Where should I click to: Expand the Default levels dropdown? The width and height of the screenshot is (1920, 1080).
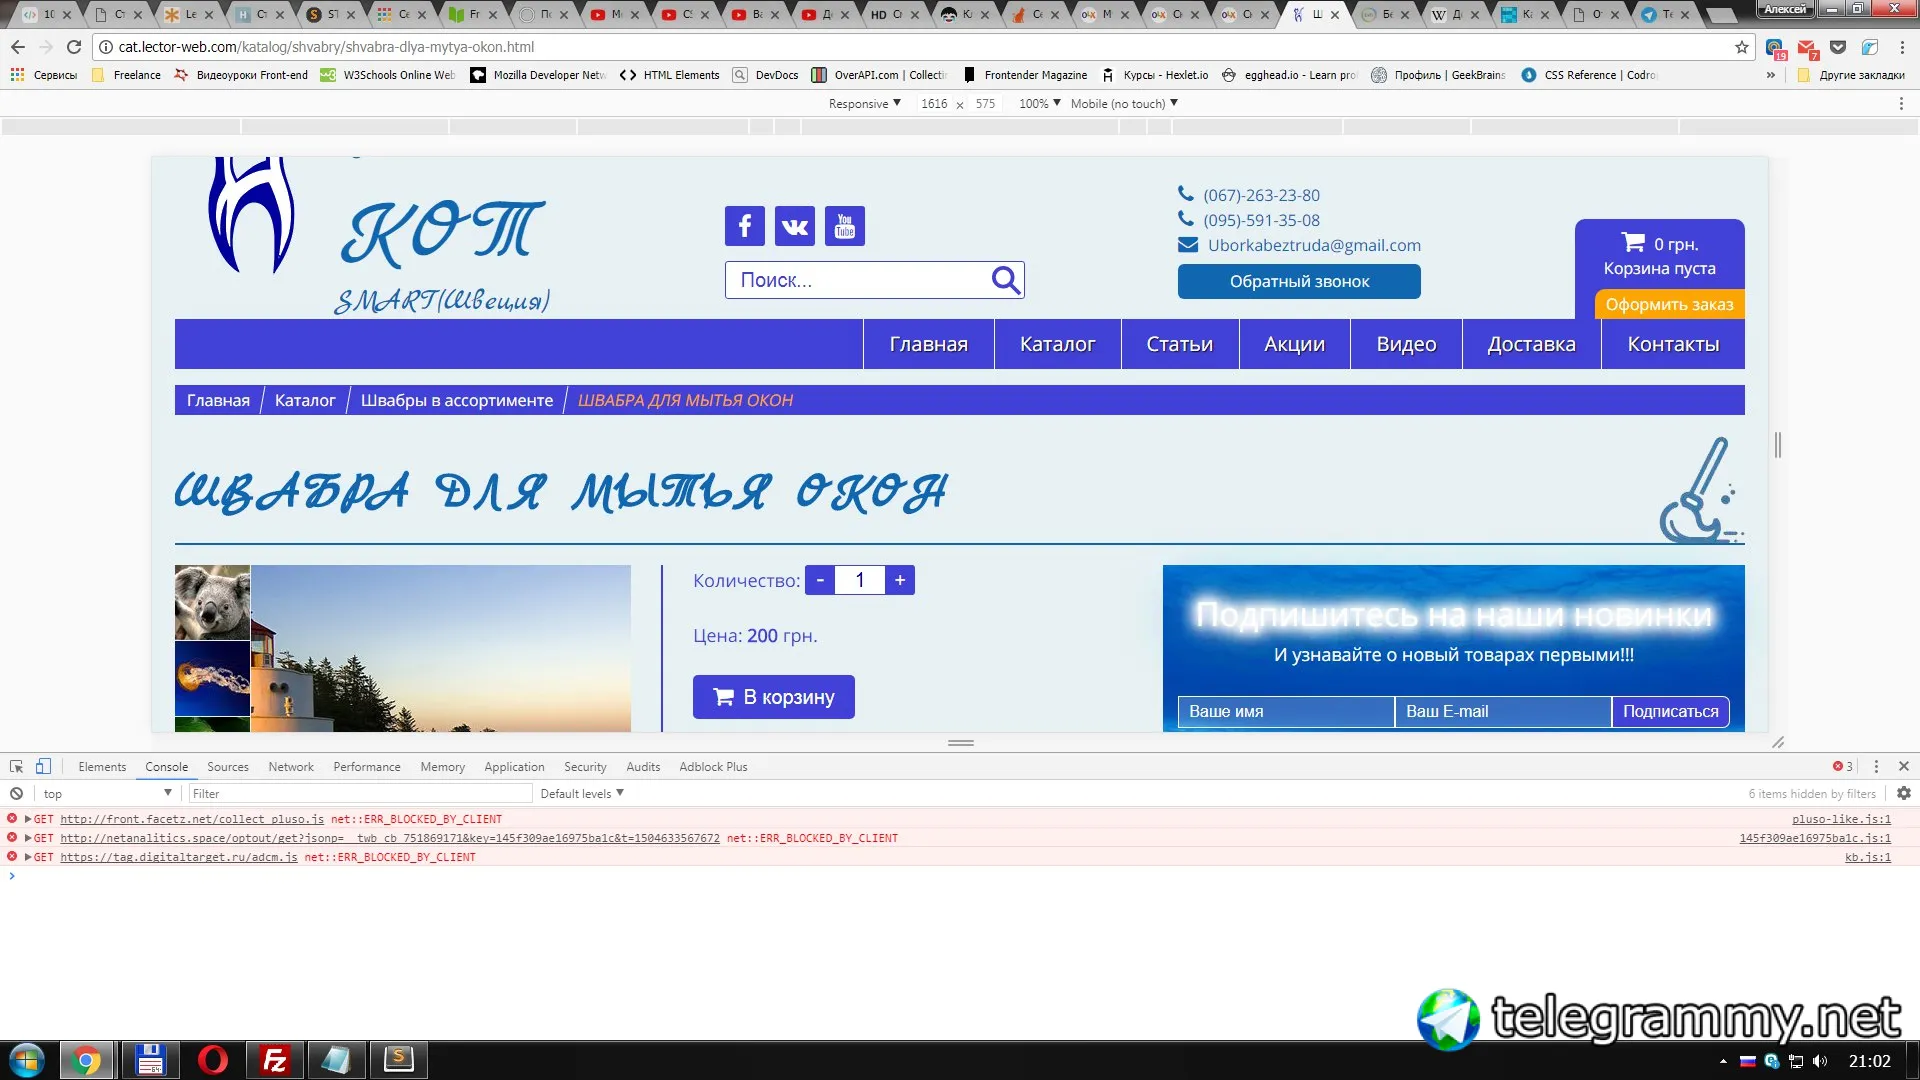pyautogui.click(x=582, y=793)
